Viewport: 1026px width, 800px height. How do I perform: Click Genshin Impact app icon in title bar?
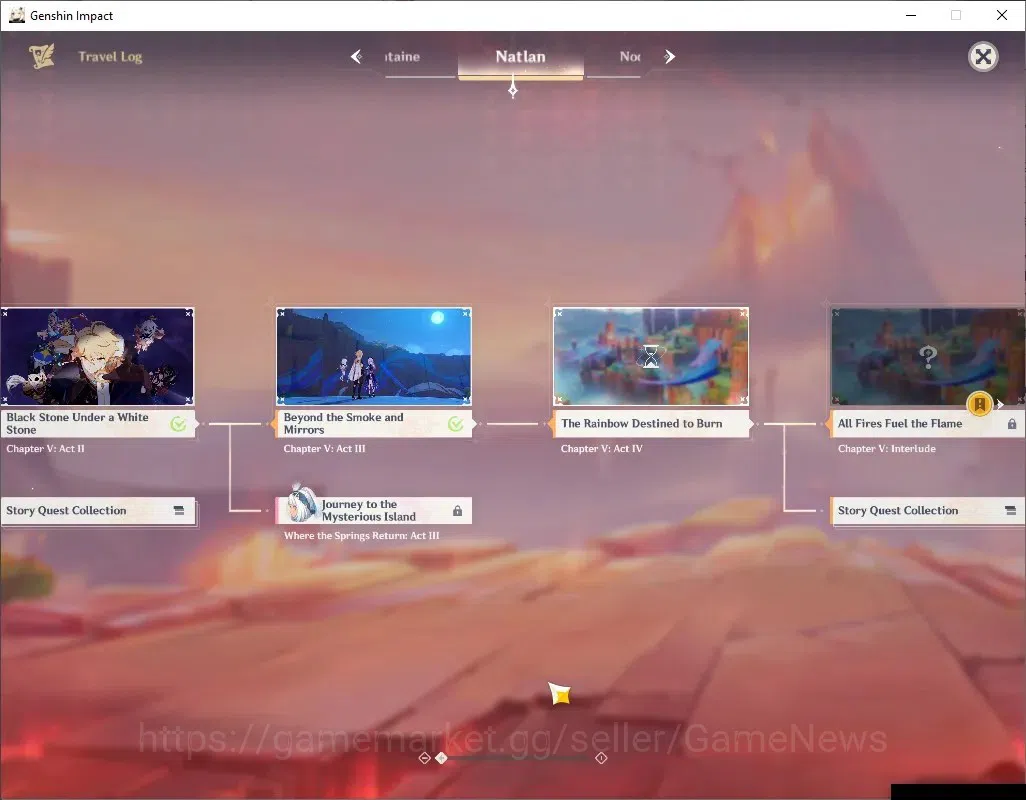[17, 15]
